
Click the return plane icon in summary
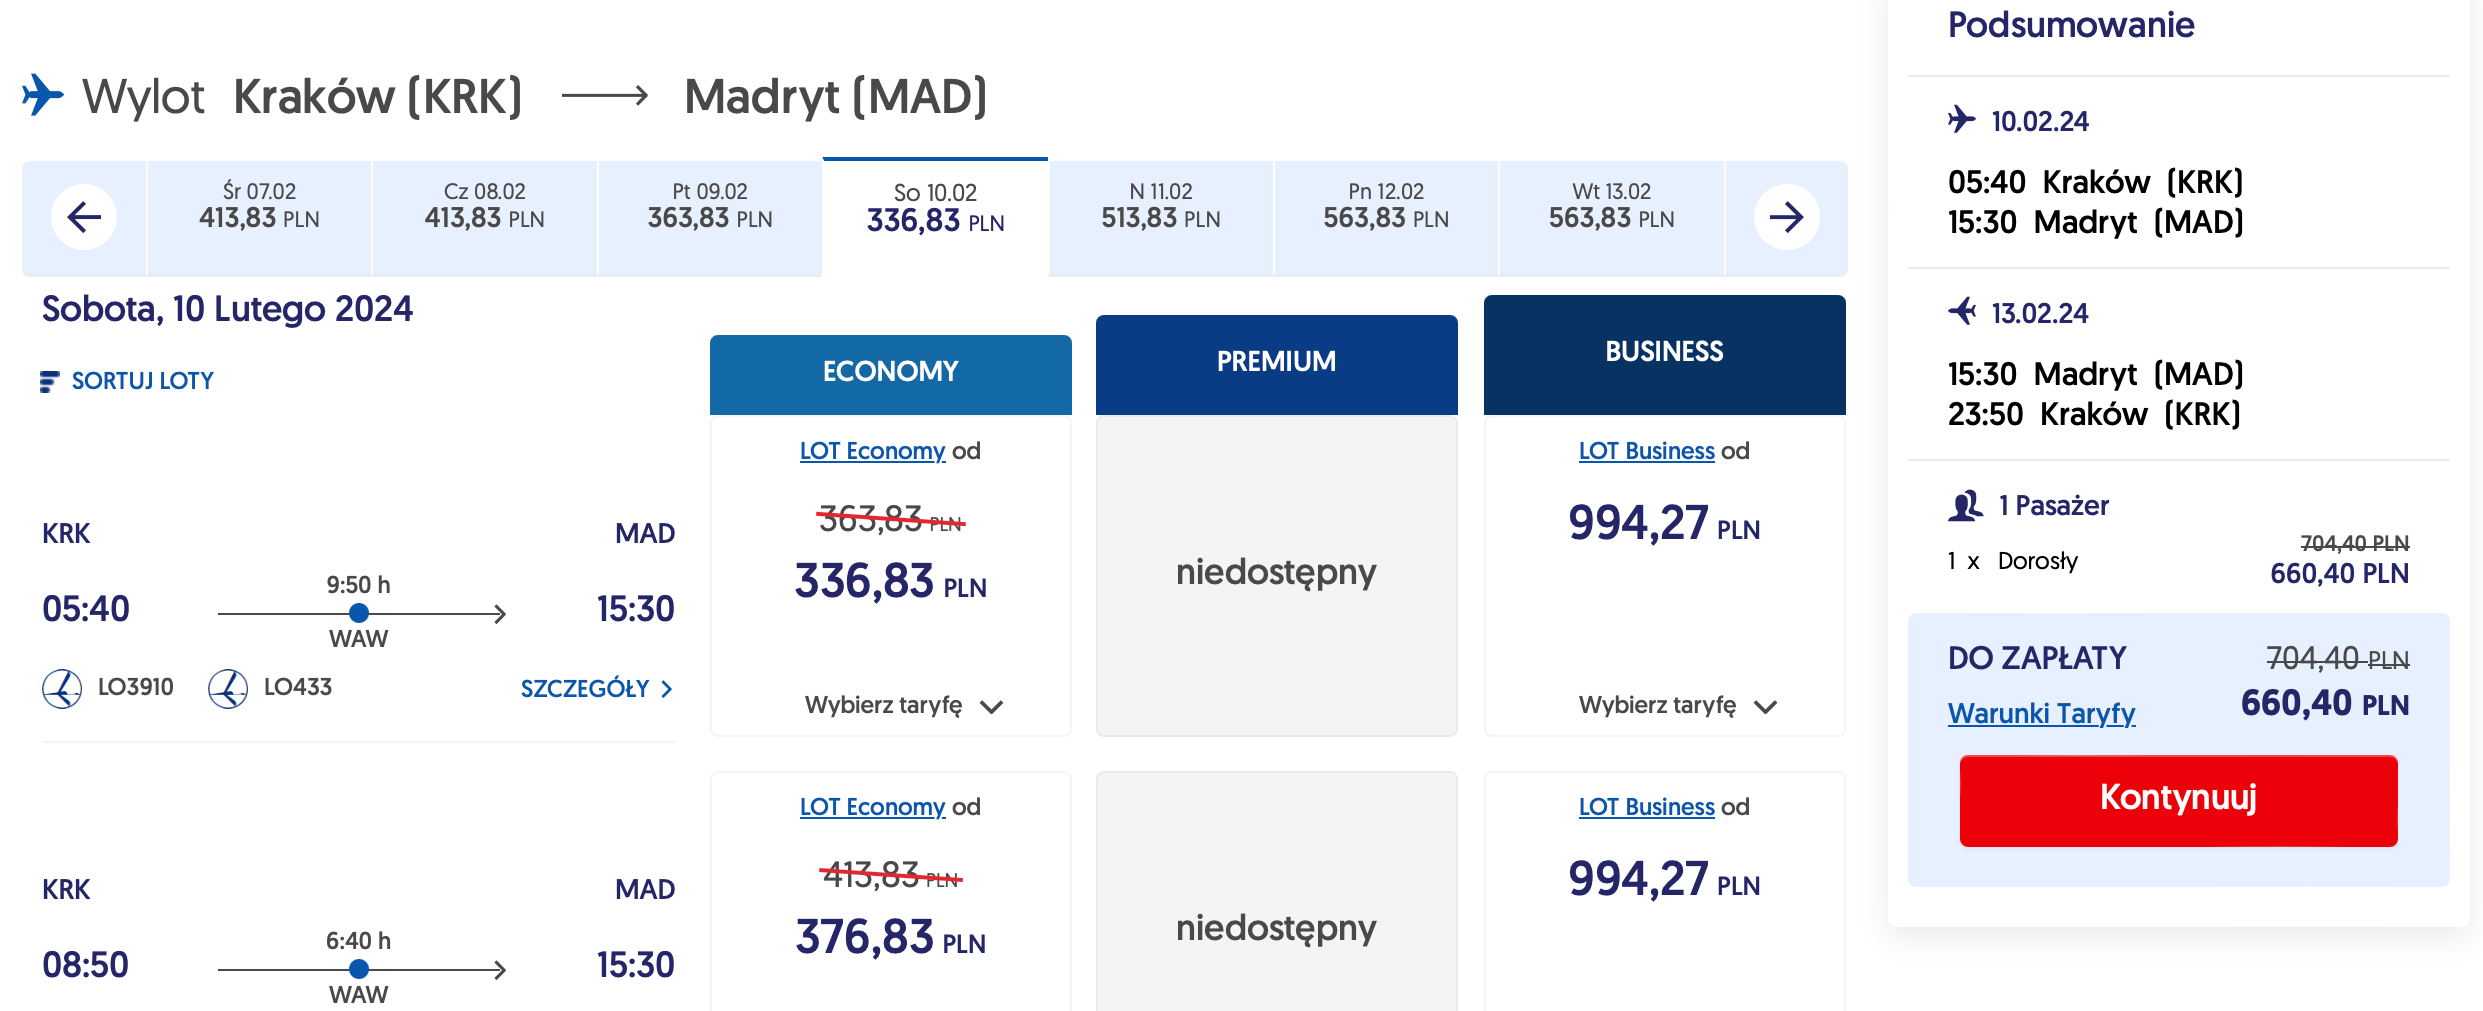(x=1962, y=312)
